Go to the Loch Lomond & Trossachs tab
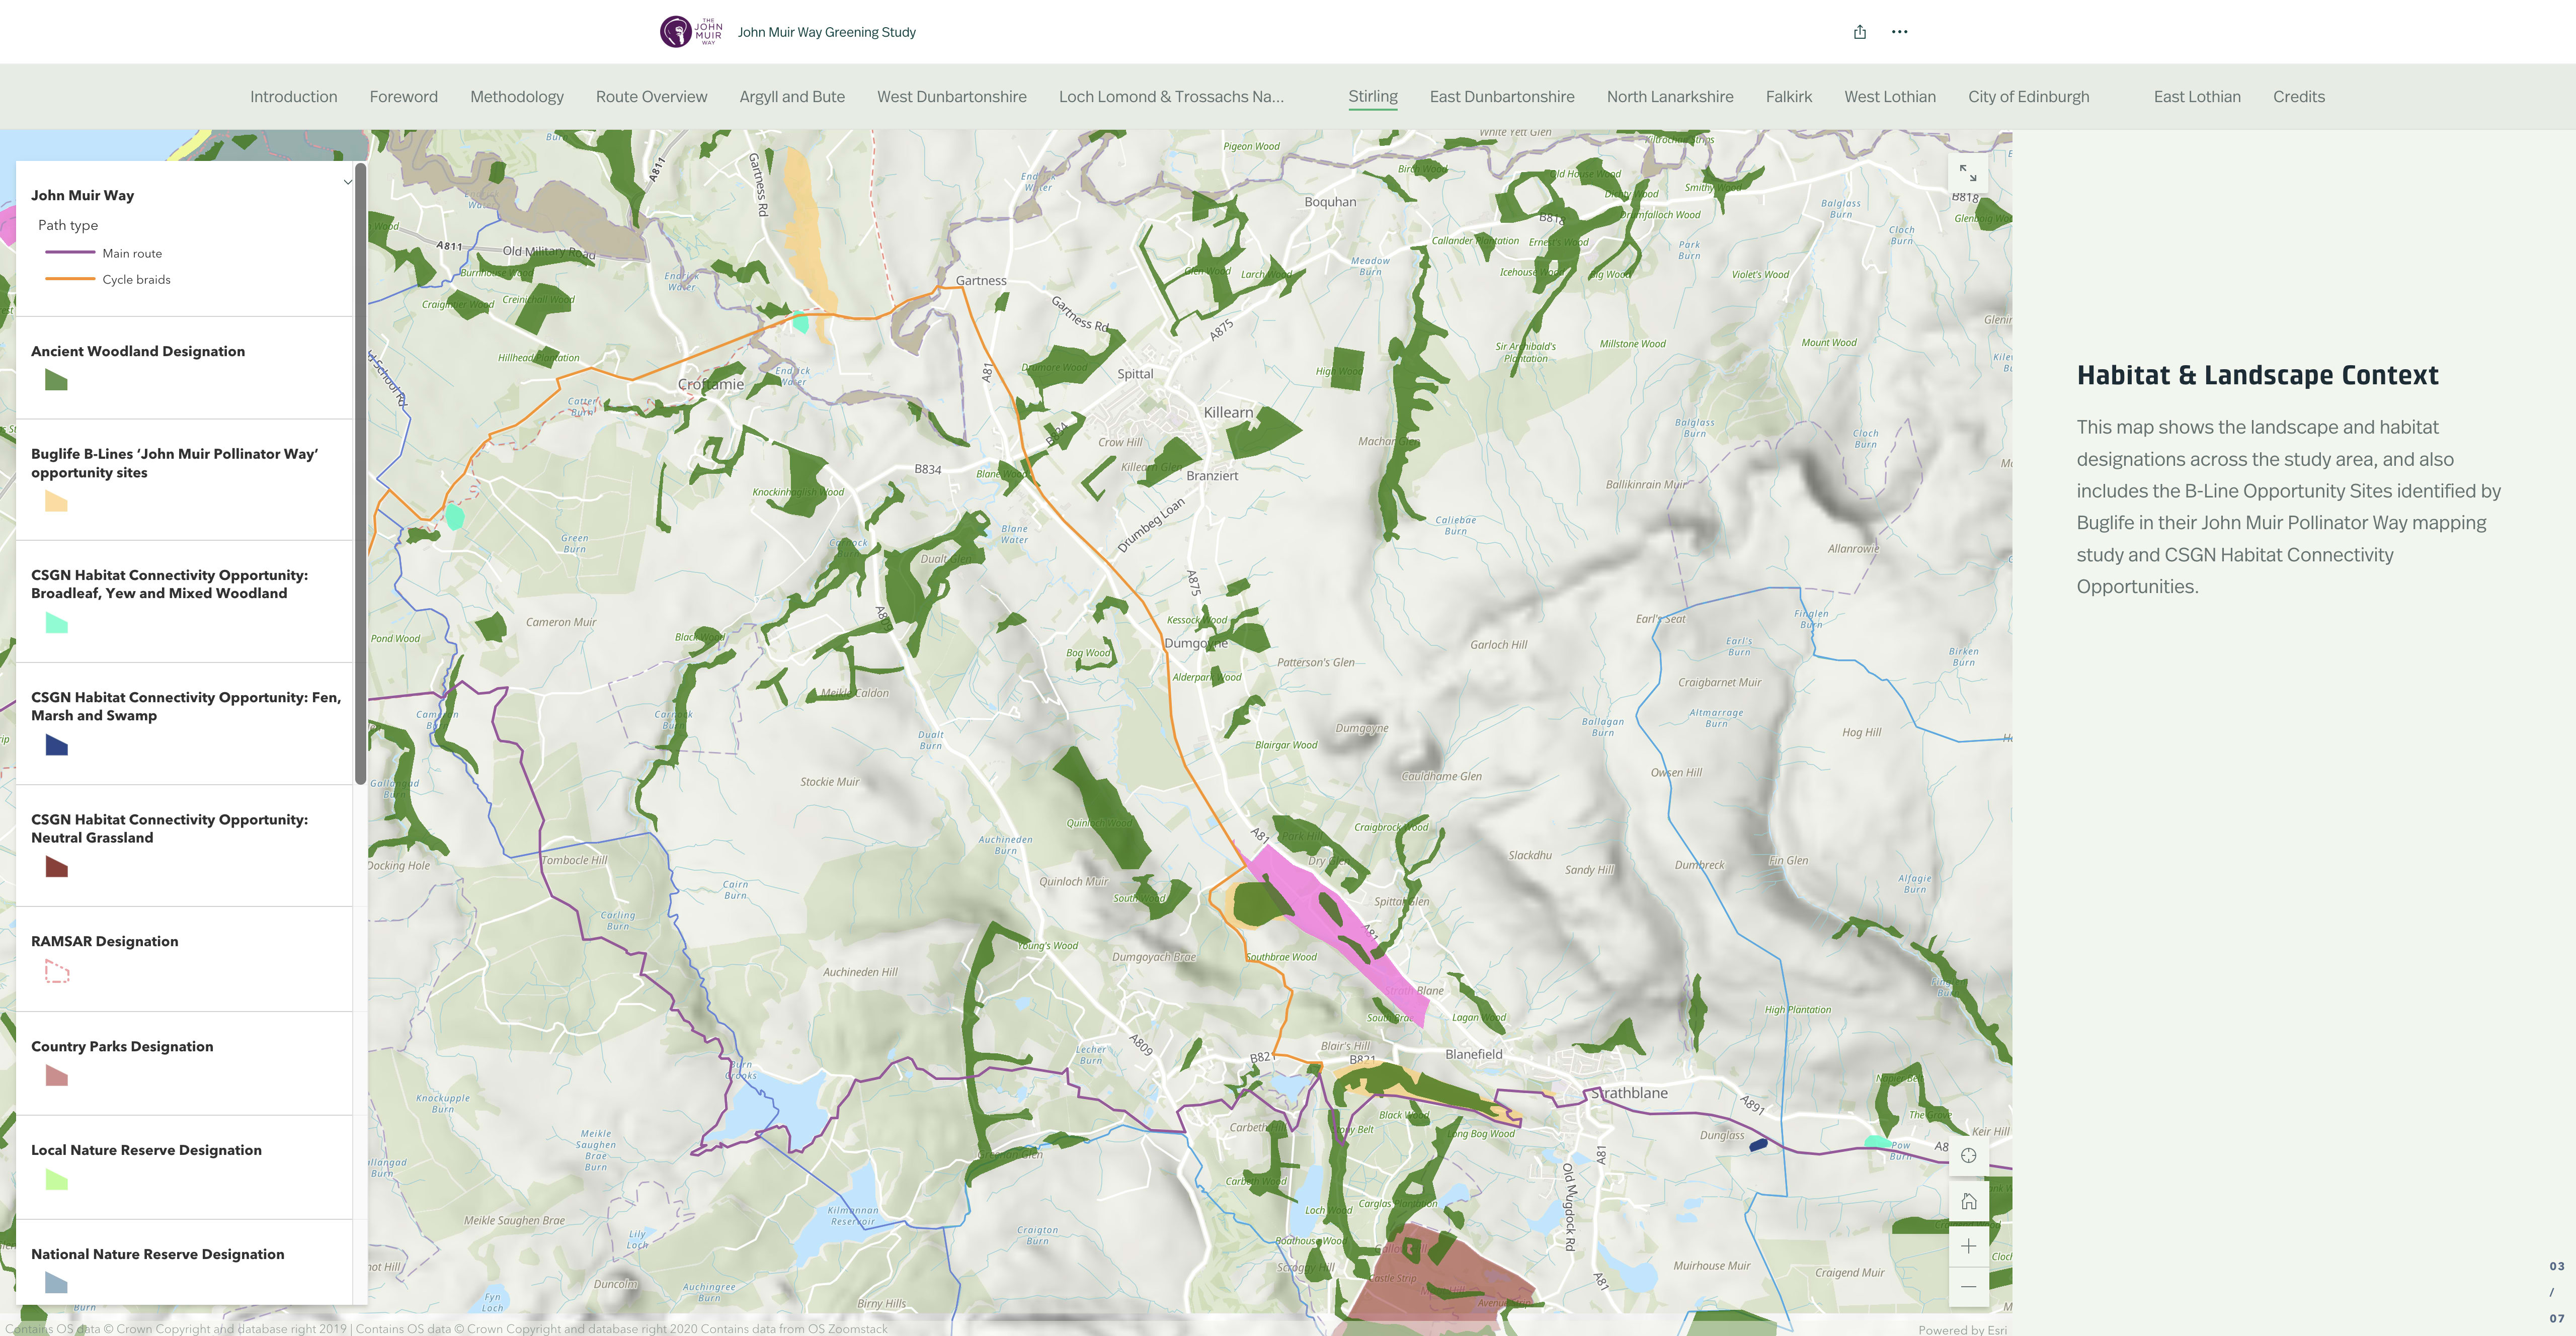This screenshot has height=1336, width=2576. coord(1170,97)
